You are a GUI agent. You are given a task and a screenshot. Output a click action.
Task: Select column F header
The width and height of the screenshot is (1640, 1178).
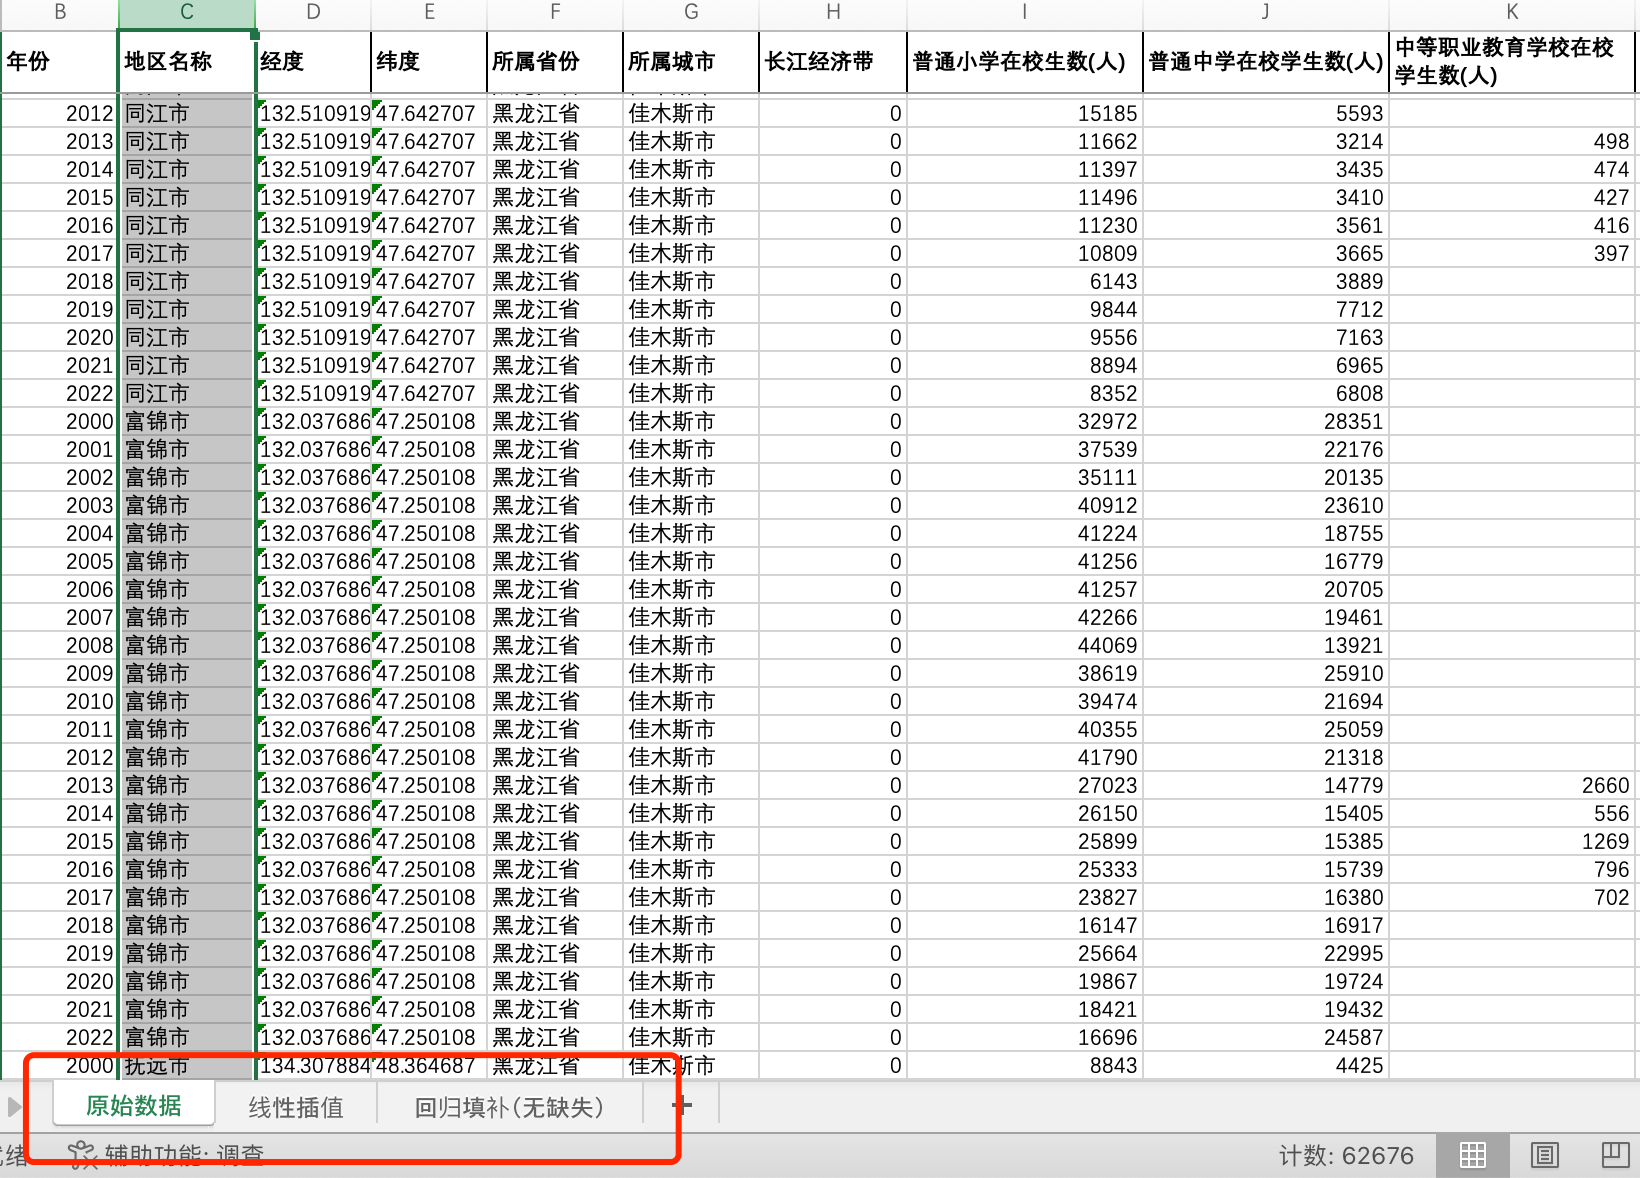click(555, 13)
